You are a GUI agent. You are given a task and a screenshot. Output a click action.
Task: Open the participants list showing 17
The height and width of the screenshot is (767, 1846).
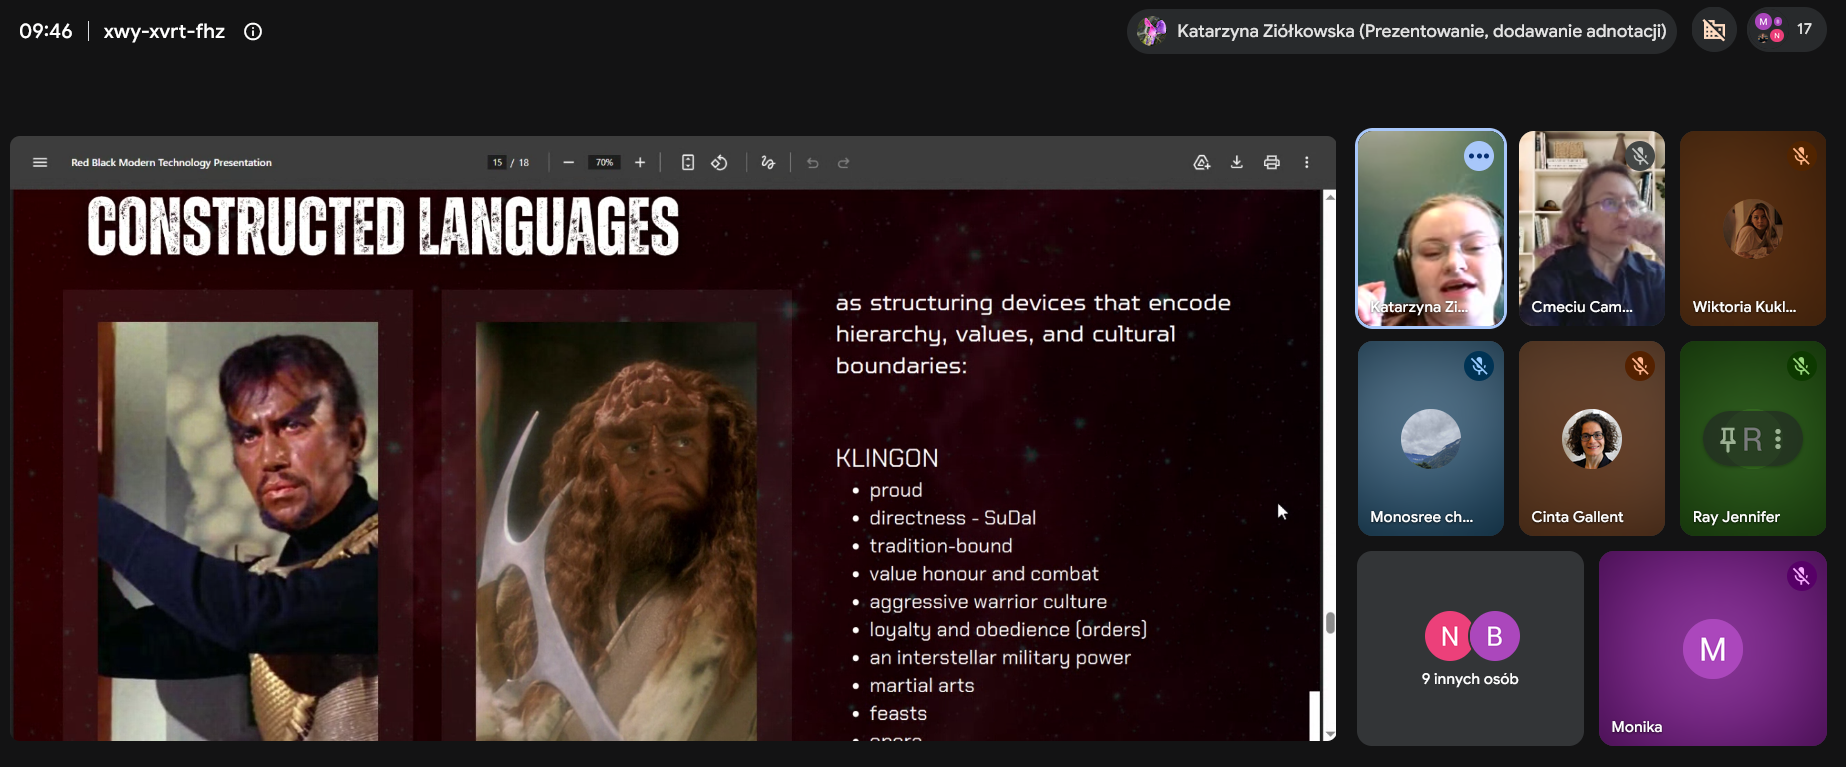[x=1786, y=29]
